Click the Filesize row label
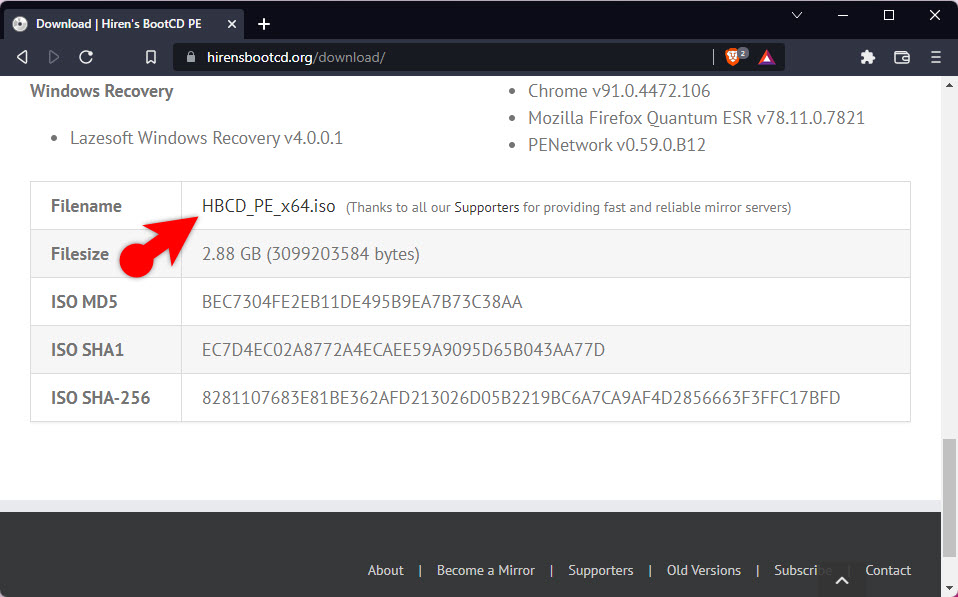 pyautogui.click(x=80, y=254)
